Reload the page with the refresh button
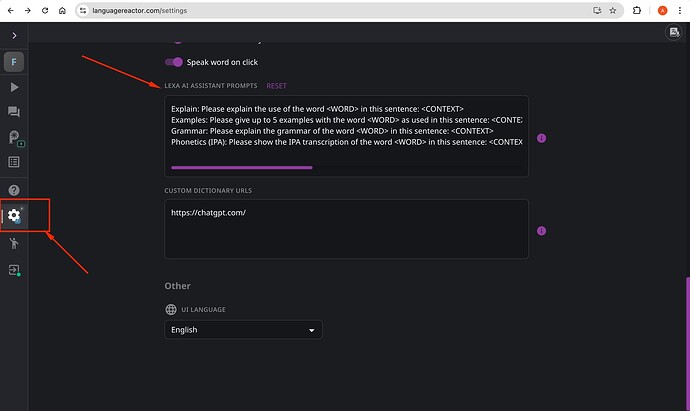The height and width of the screenshot is (411, 690). click(43, 10)
